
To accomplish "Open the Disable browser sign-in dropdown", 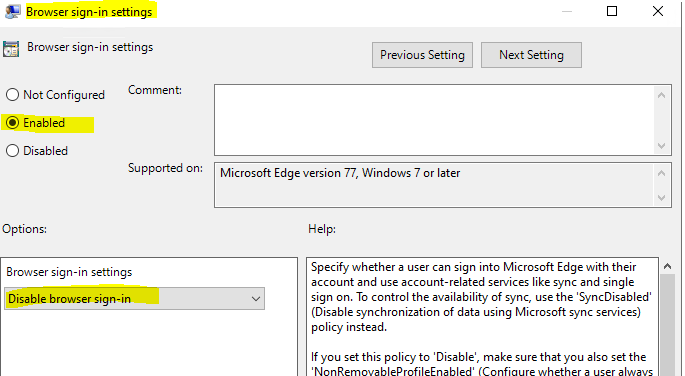I will point(135,299).
